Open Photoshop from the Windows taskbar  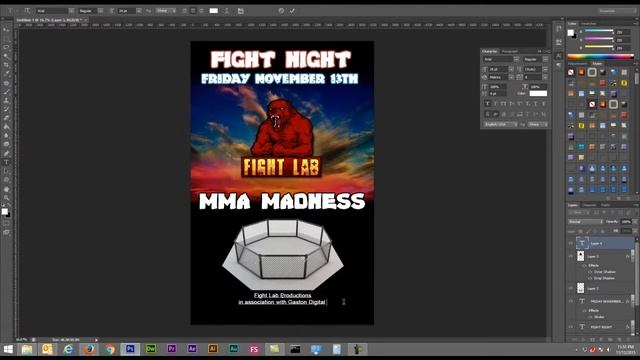[130, 349]
